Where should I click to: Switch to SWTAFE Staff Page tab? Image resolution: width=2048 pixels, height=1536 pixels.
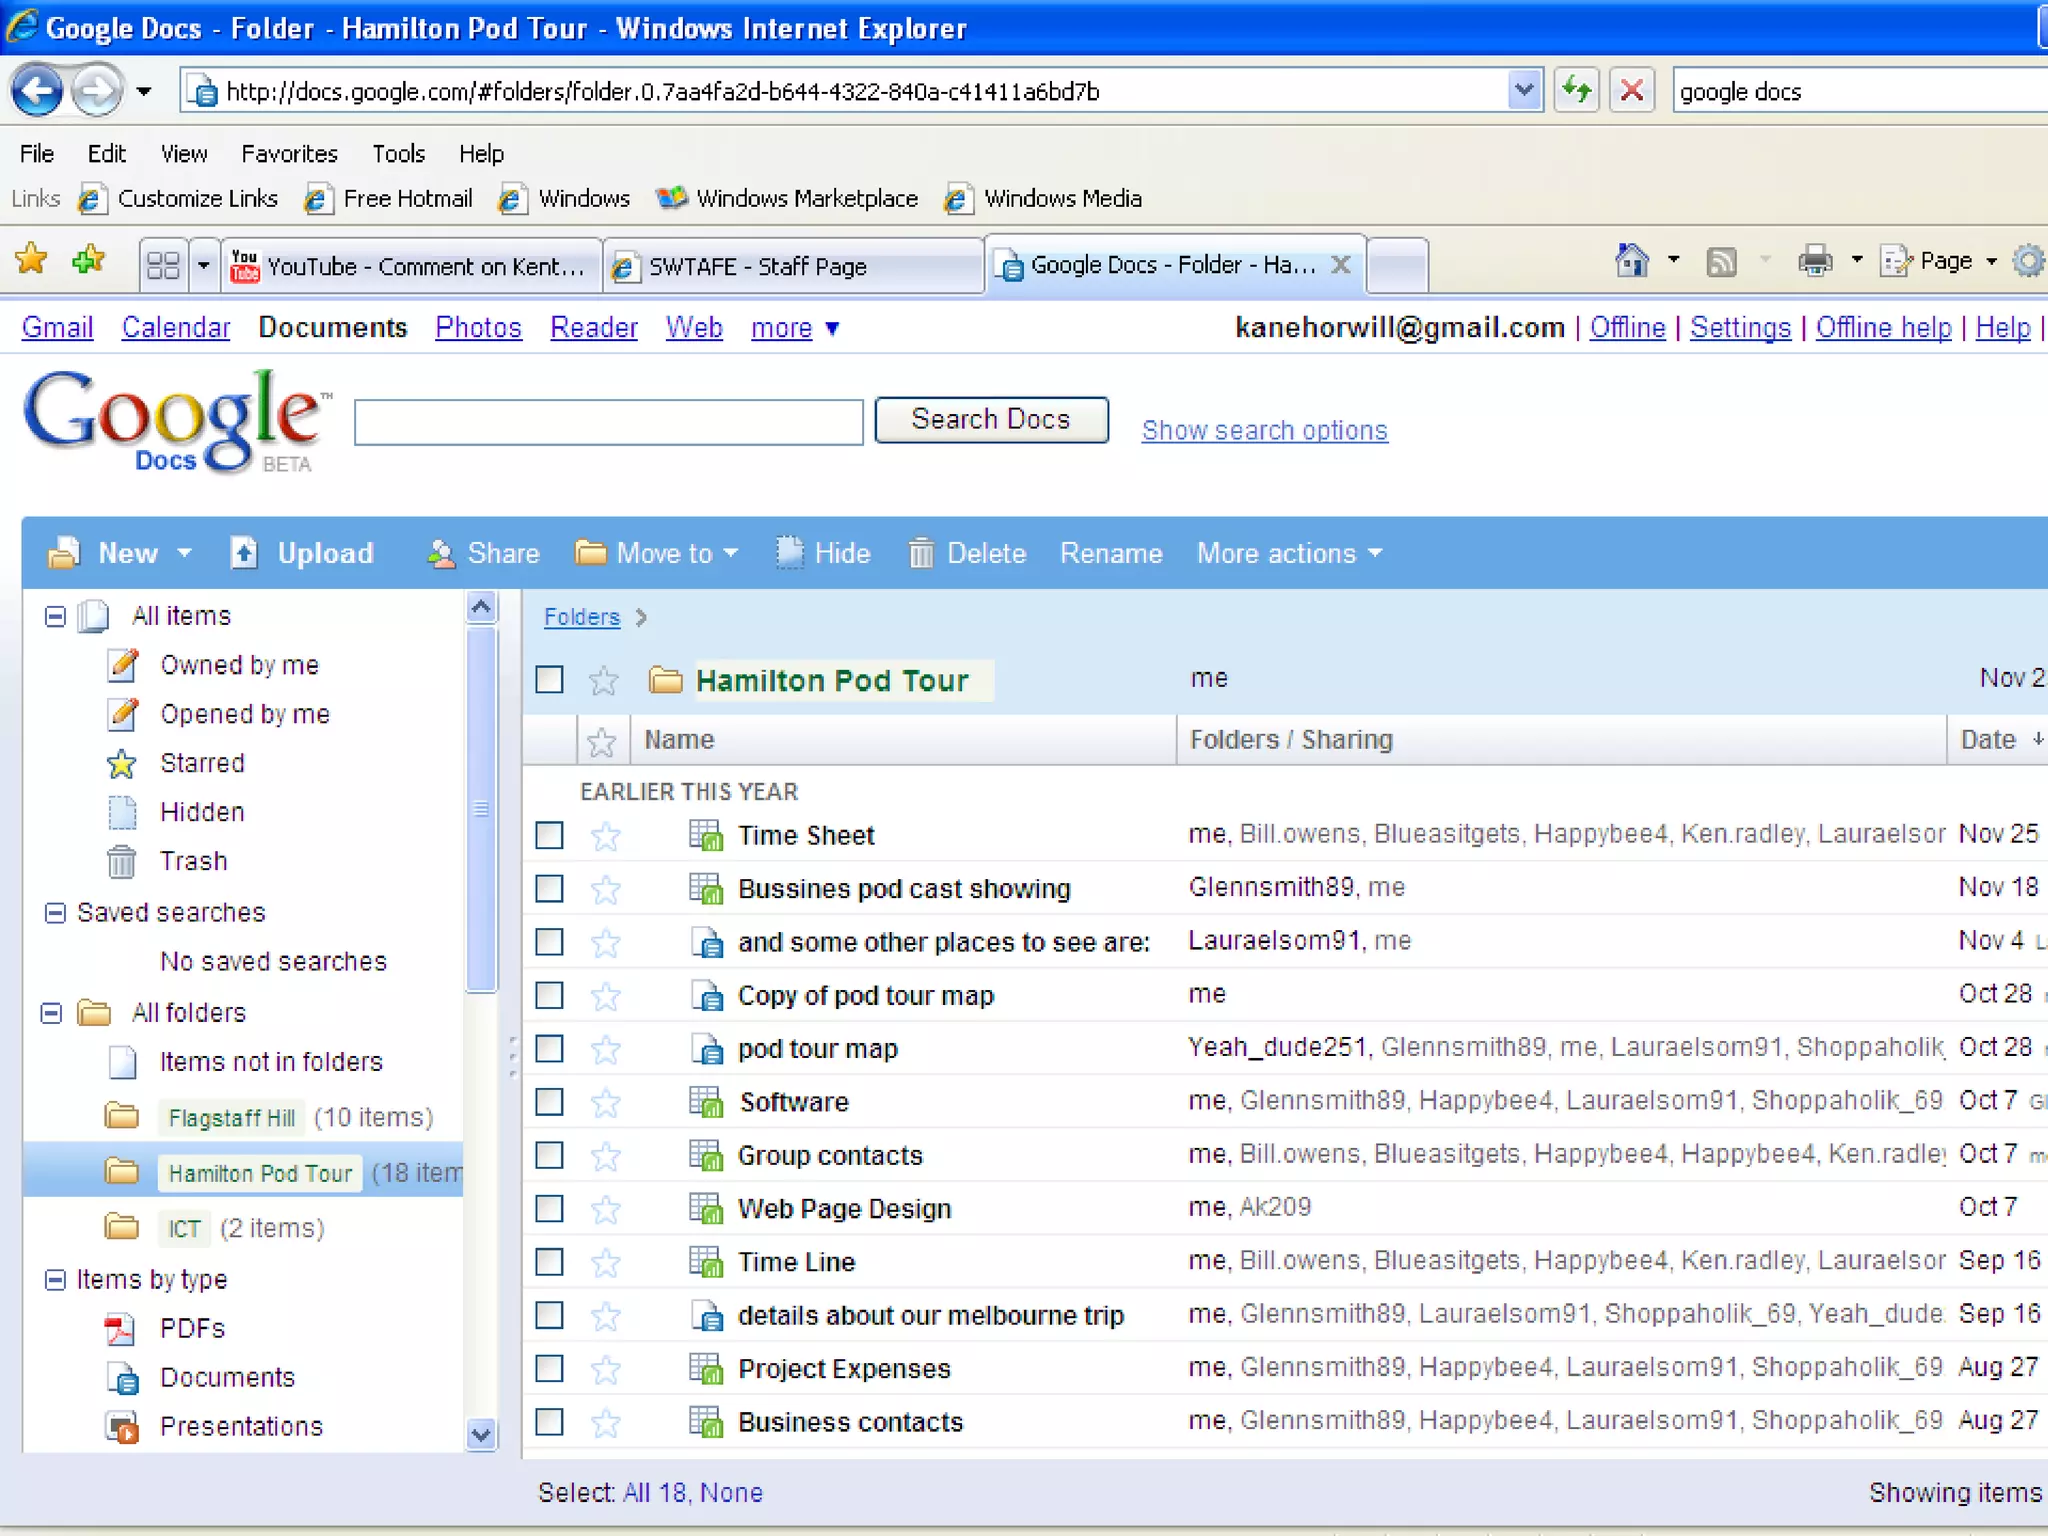point(794,266)
